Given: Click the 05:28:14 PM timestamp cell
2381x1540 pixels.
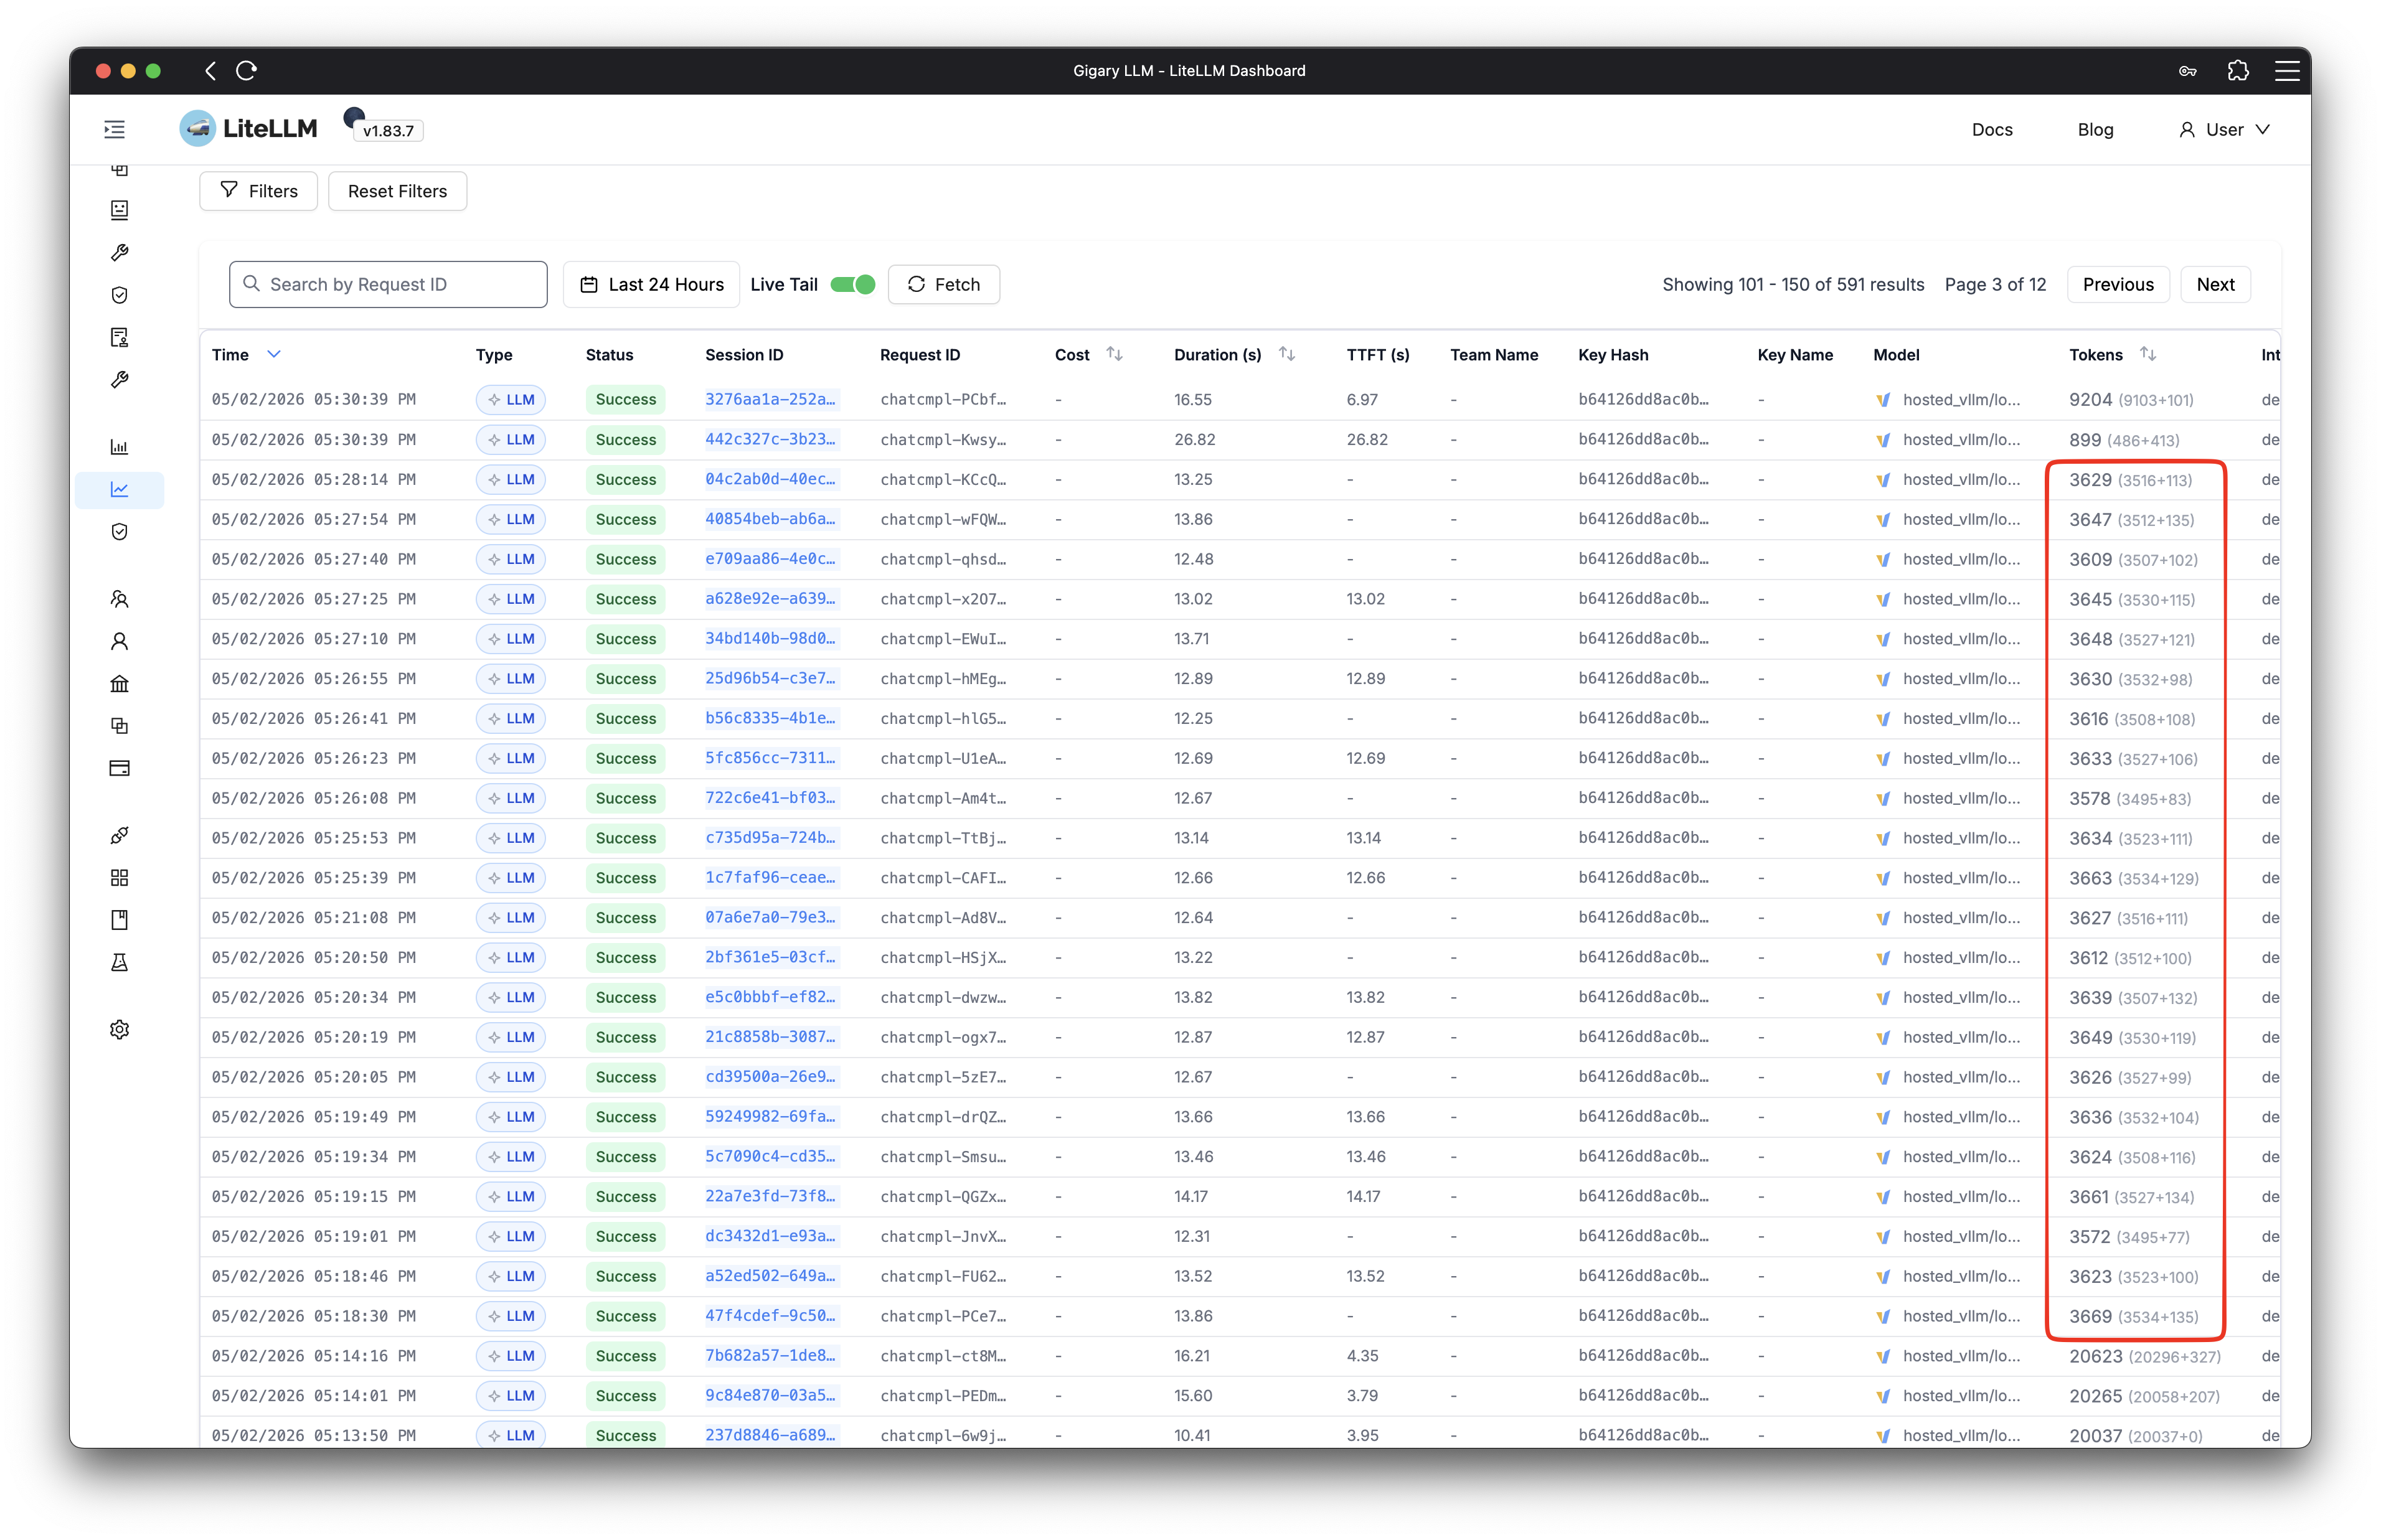Looking at the screenshot, I should [x=313, y=479].
